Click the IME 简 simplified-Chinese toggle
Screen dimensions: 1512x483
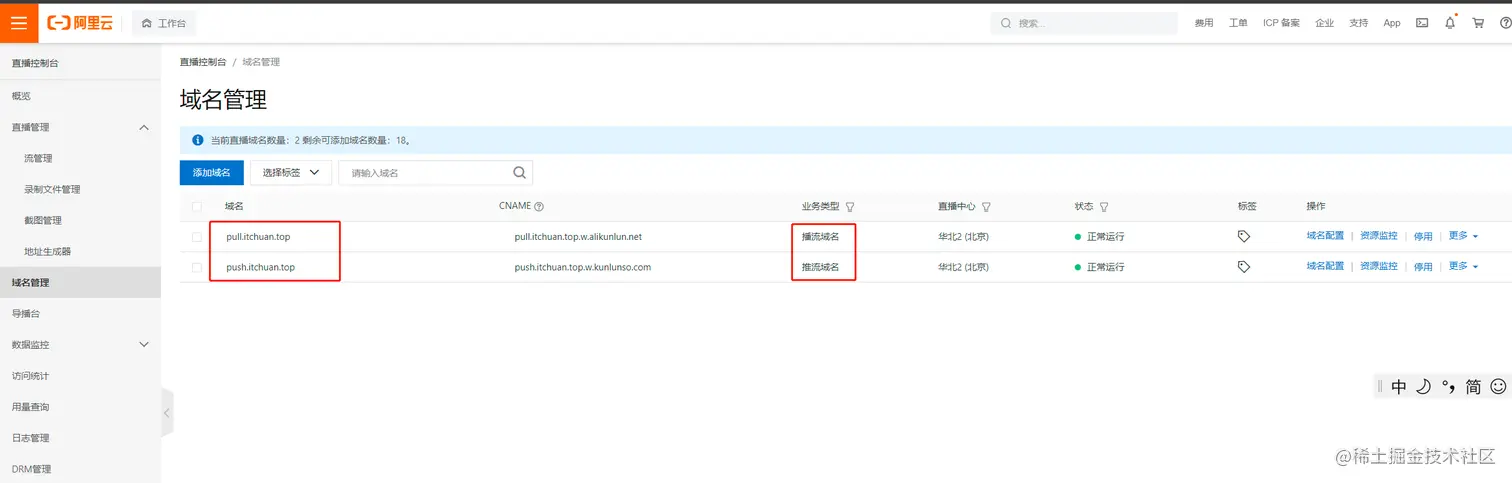pyautogui.click(x=1473, y=387)
